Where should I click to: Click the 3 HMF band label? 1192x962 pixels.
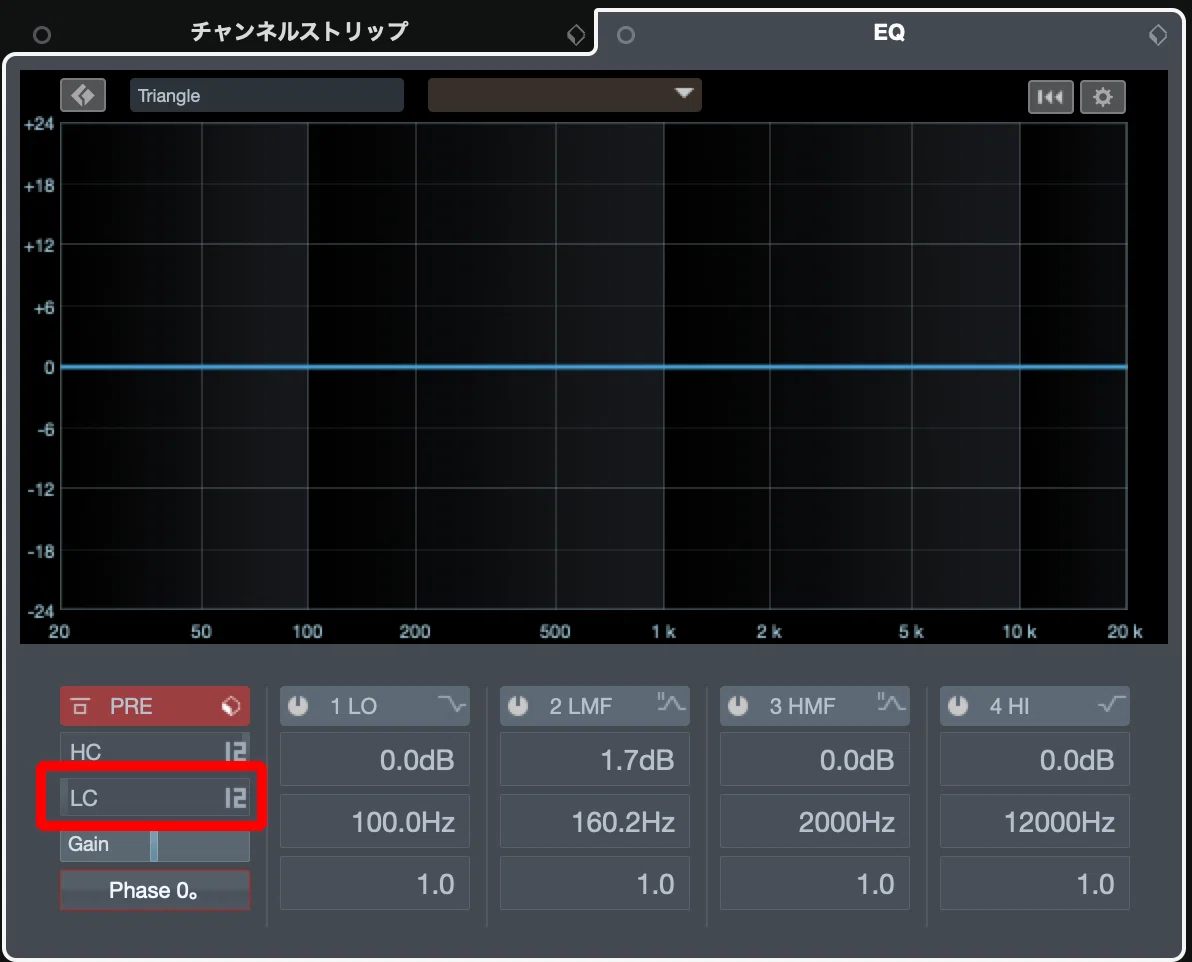point(802,706)
